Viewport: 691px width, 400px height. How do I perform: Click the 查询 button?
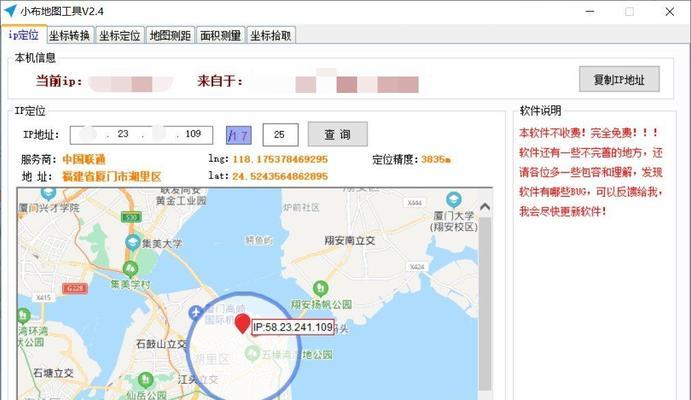[x=338, y=134]
